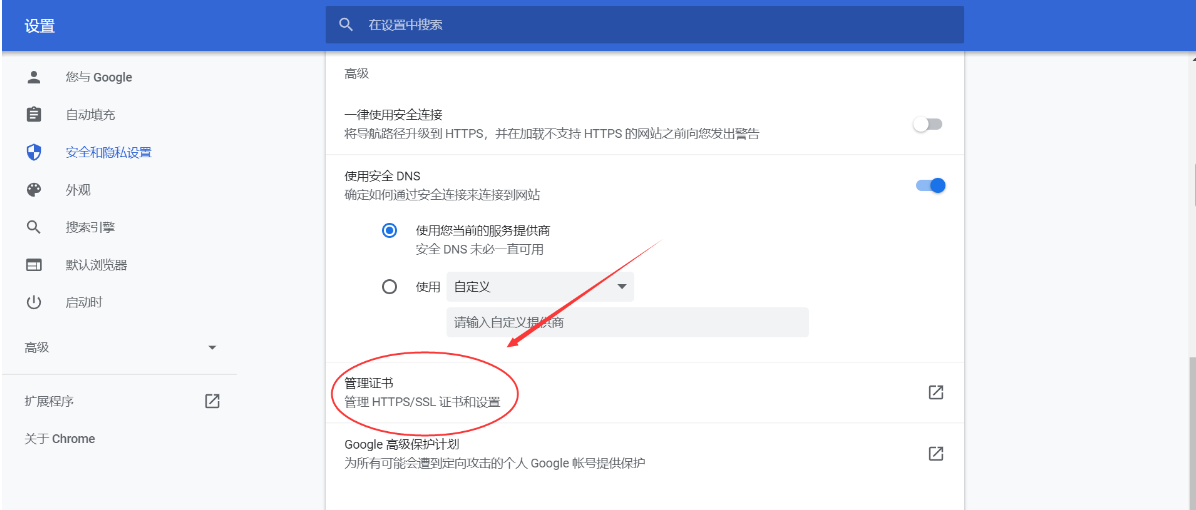Select 使用您当前的服务提供商 radio button
This screenshot has width=1196, height=510.
point(390,230)
